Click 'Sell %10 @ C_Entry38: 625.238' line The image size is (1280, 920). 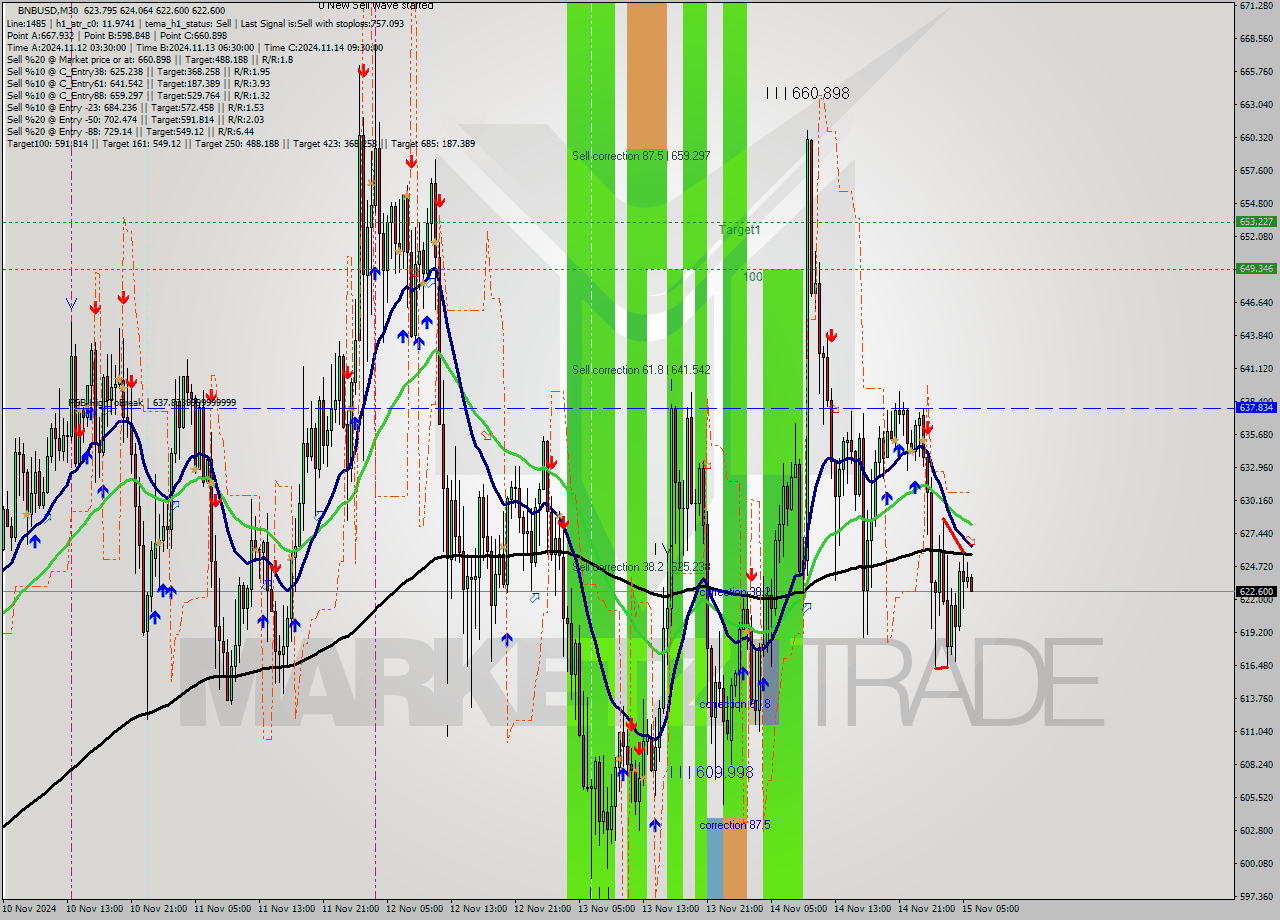tap(138, 71)
